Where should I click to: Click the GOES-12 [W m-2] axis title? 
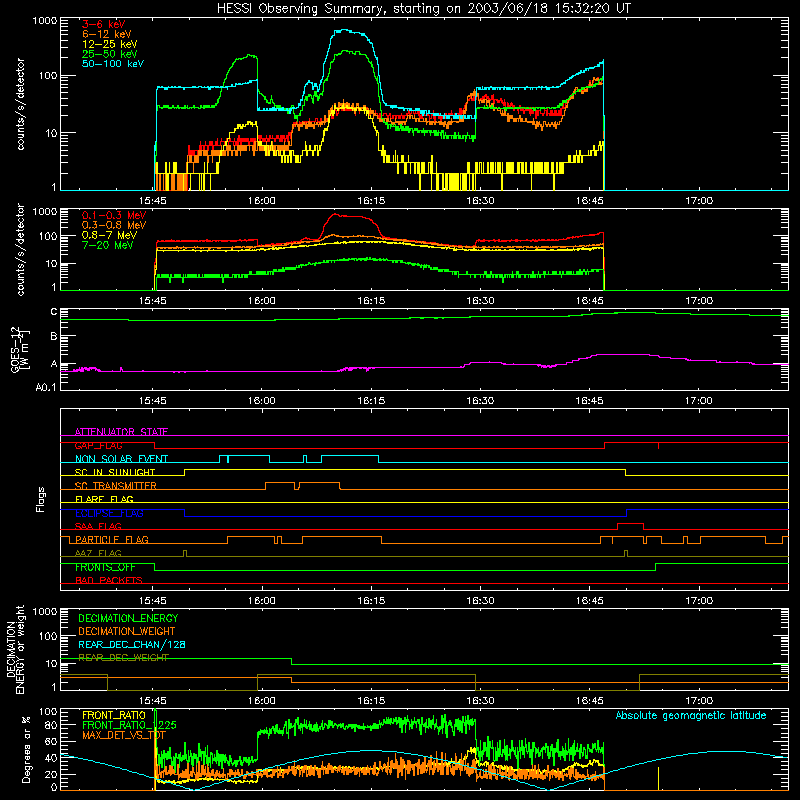point(19,349)
